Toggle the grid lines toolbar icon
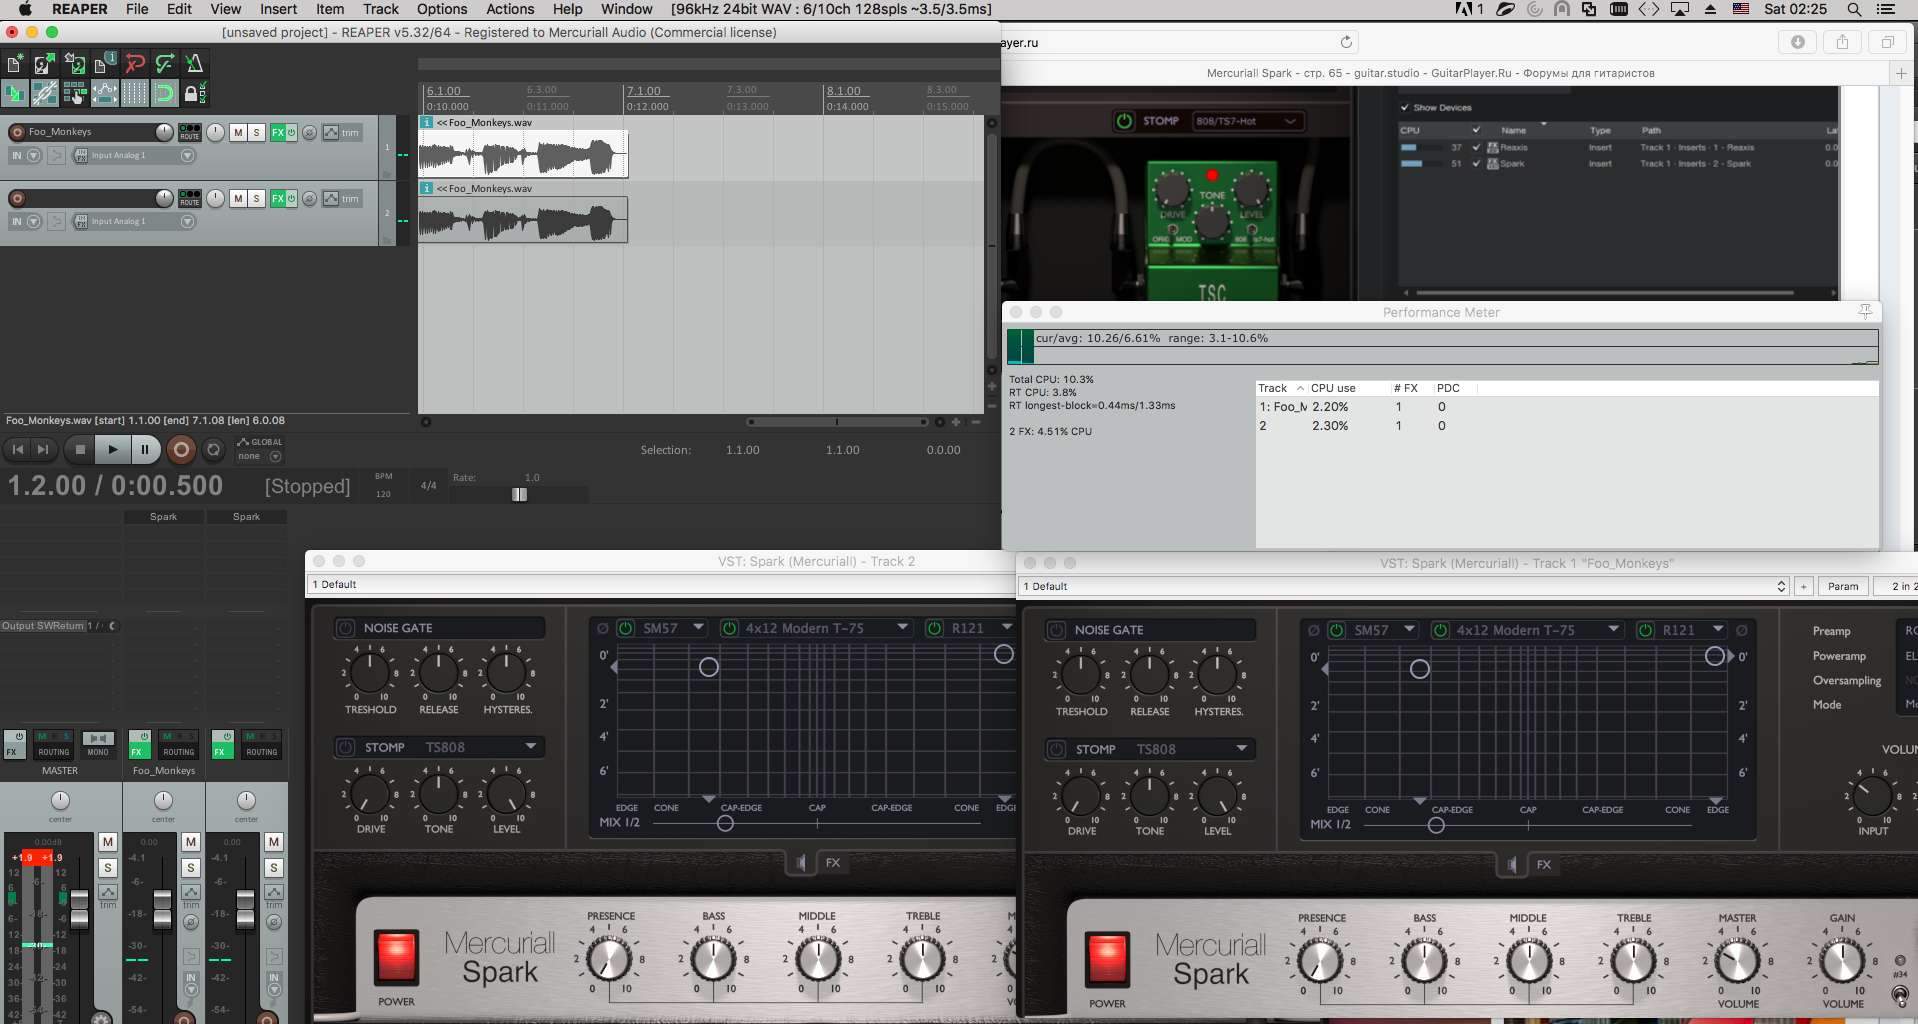The width and height of the screenshot is (1918, 1024). pos(134,94)
